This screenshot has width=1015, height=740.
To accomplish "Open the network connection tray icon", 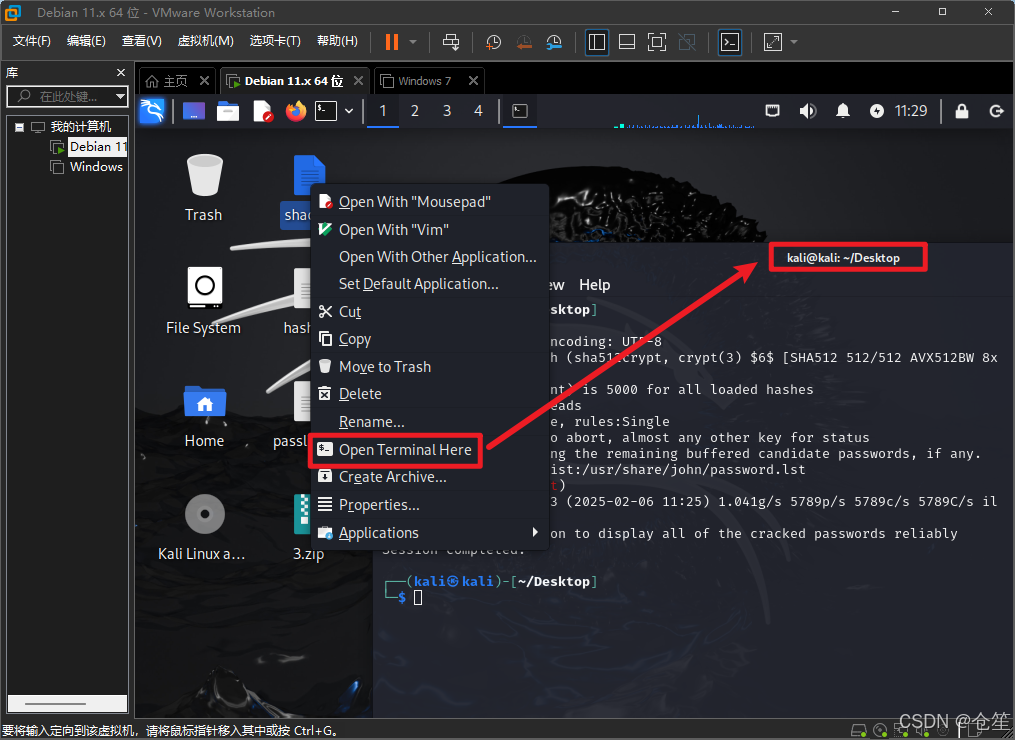I will (772, 111).
